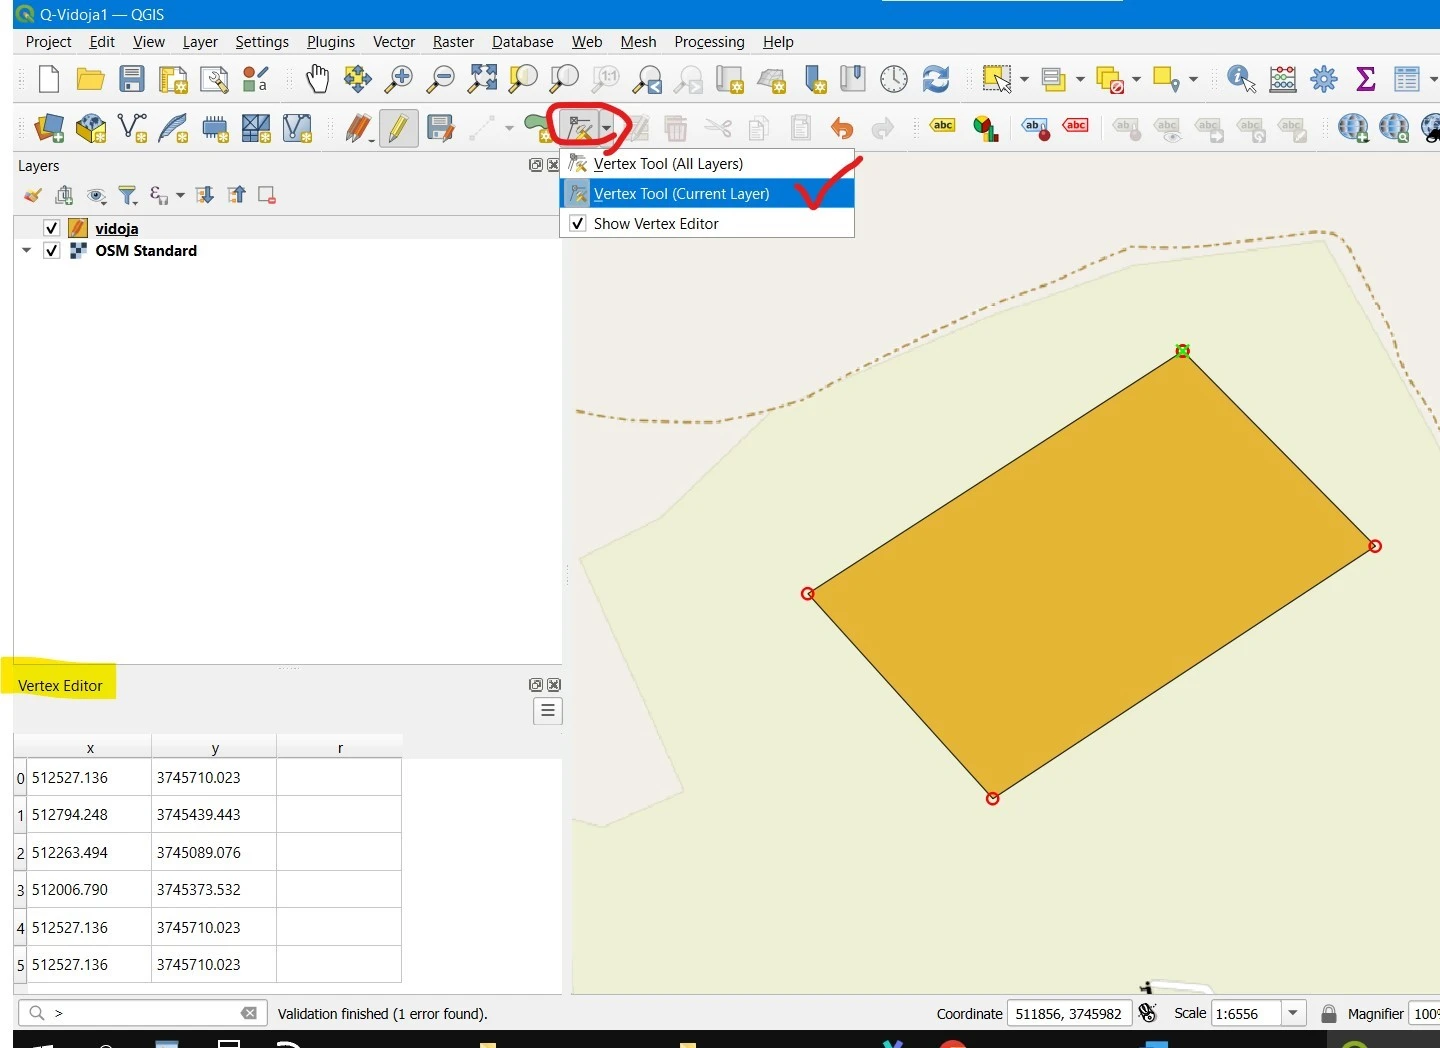Save the project with the floppy disk icon
Viewport: 1440px width, 1048px height.
132,79
